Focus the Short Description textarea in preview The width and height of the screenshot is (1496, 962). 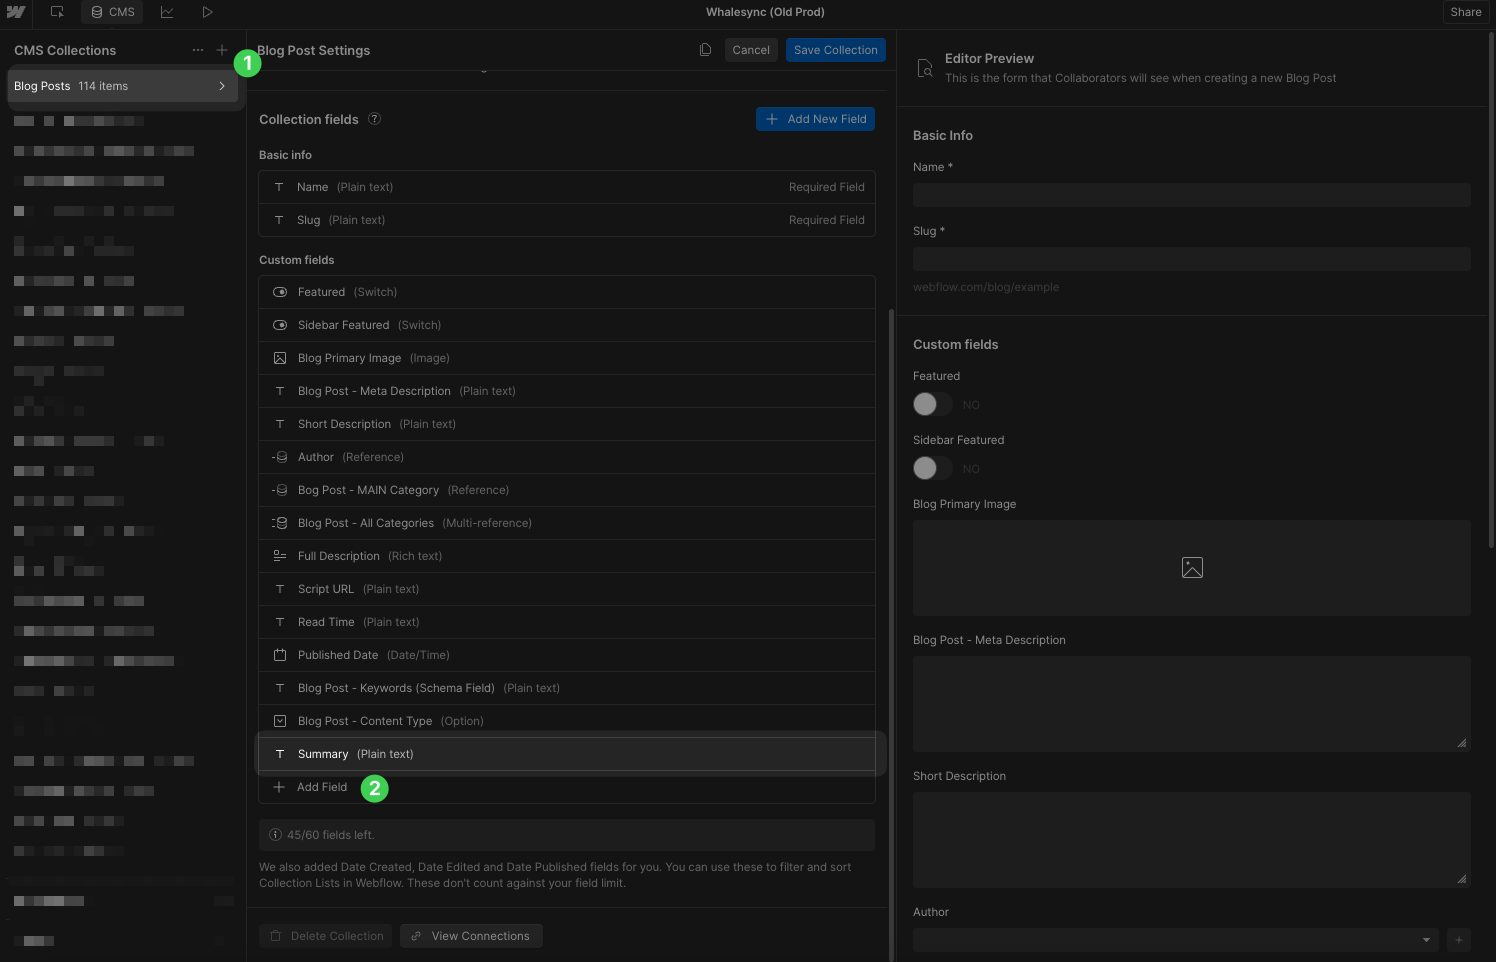(1192, 840)
